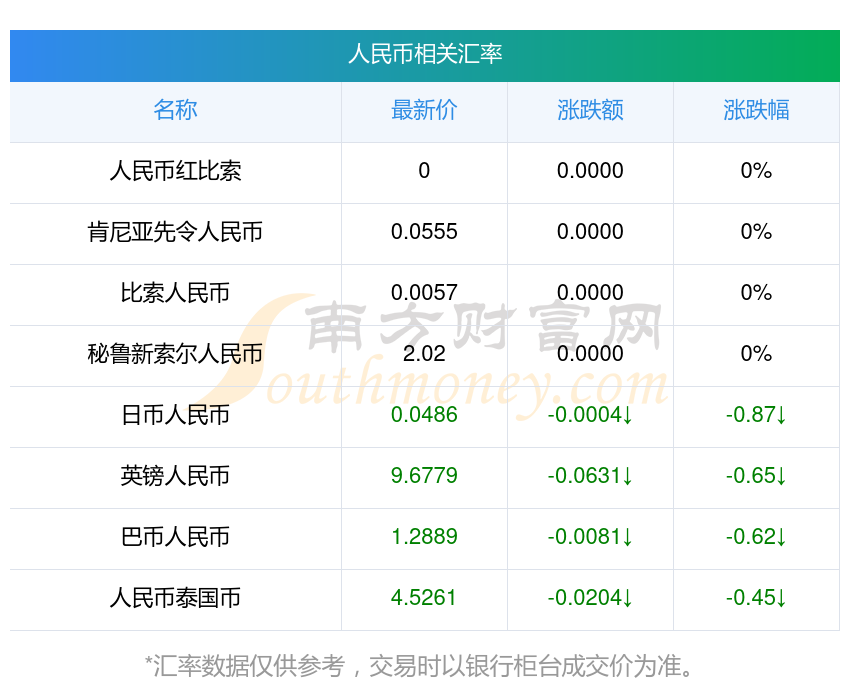Sort by the 最新价 column header
The image size is (850, 698).
(424, 111)
